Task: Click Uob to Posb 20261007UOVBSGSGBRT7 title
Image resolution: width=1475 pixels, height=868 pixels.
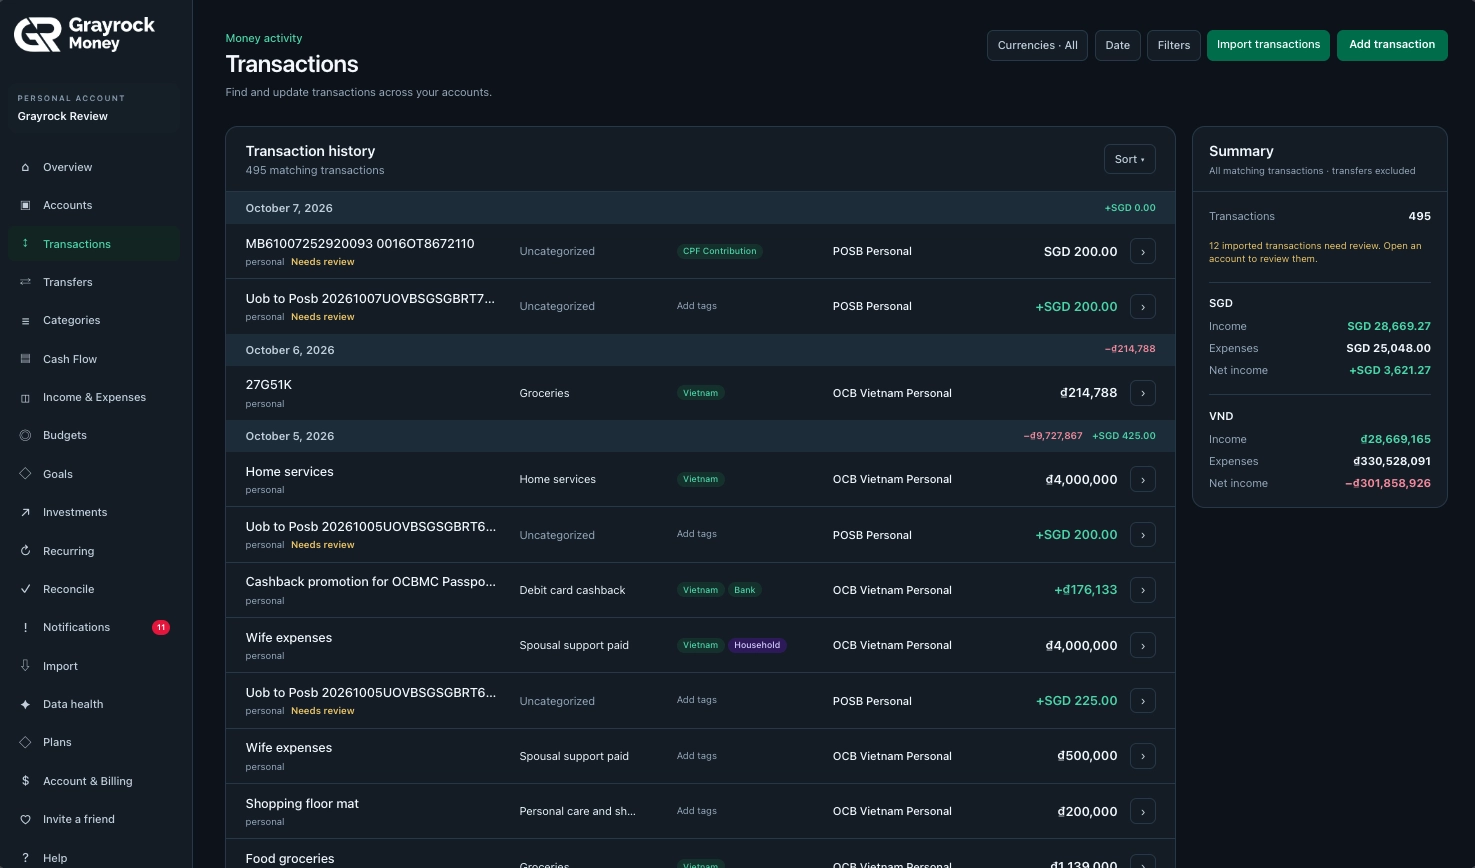Action: (x=370, y=299)
